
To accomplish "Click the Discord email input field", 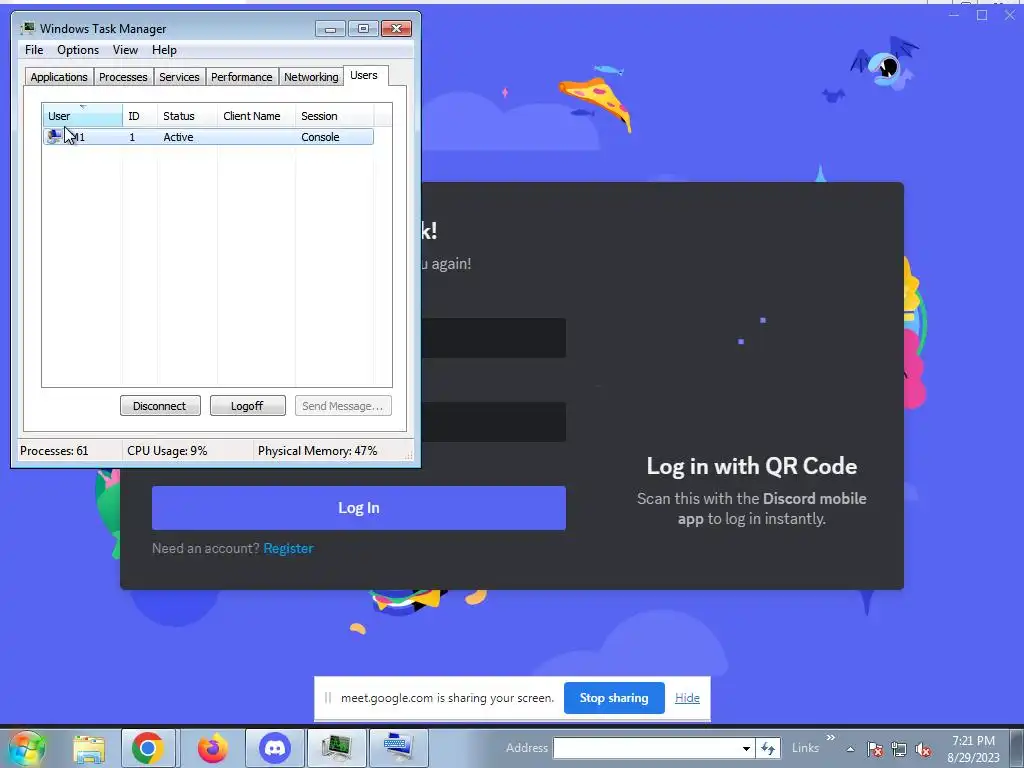I will pyautogui.click(x=493, y=338).
